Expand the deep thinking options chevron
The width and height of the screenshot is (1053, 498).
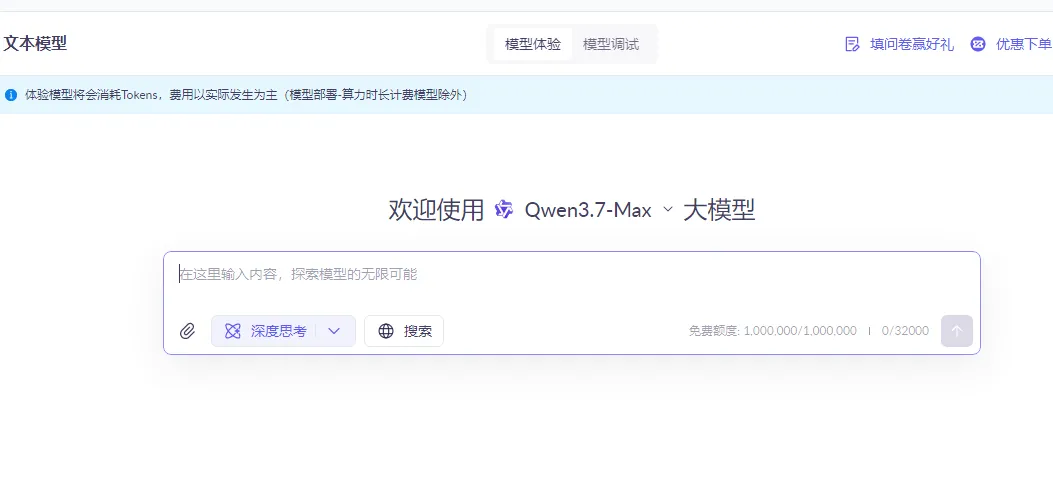[334, 331]
